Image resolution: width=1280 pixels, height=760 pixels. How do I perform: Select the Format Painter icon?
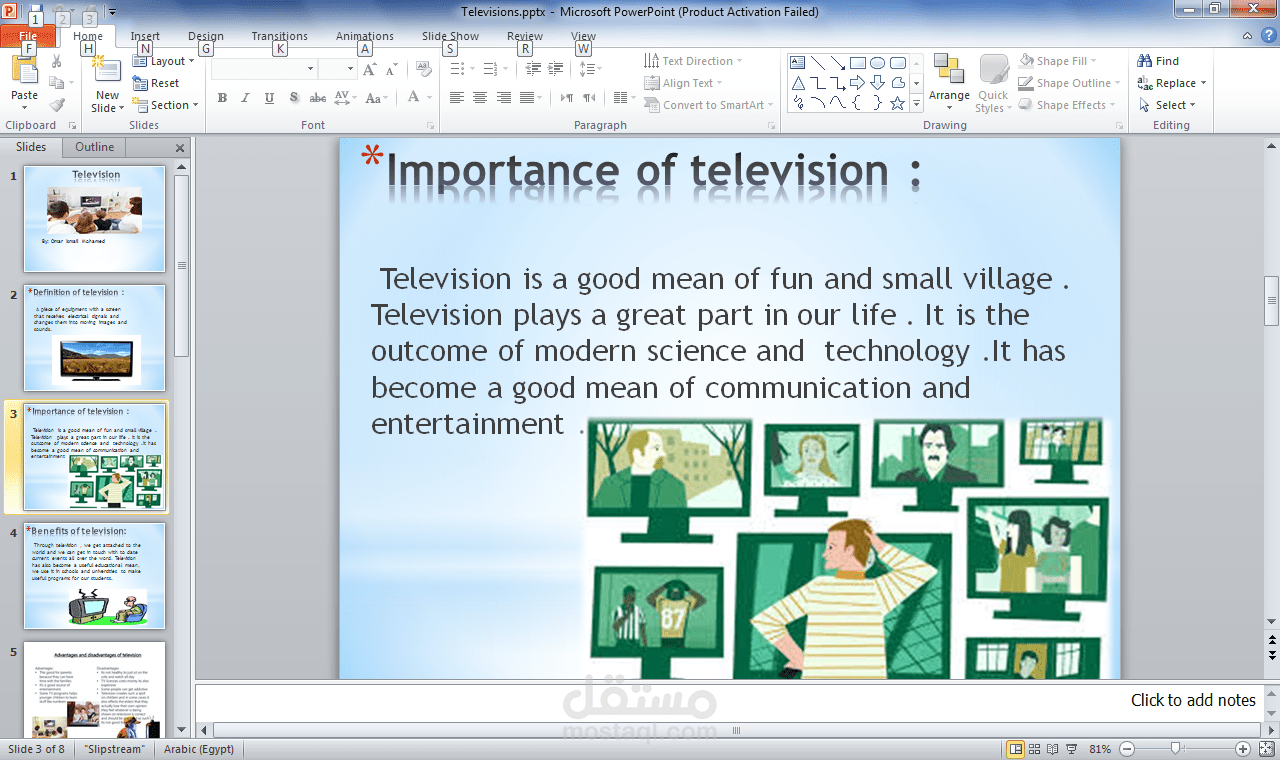[59, 104]
